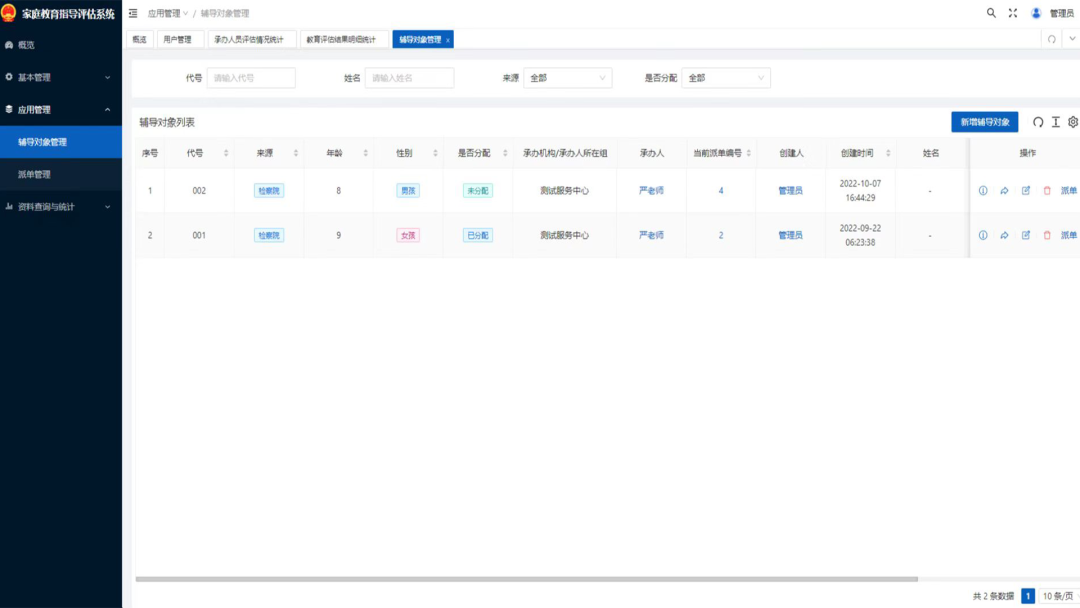The width and height of the screenshot is (1080, 608).
Task: Open dispatch order number 2 link
Action: (721, 235)
